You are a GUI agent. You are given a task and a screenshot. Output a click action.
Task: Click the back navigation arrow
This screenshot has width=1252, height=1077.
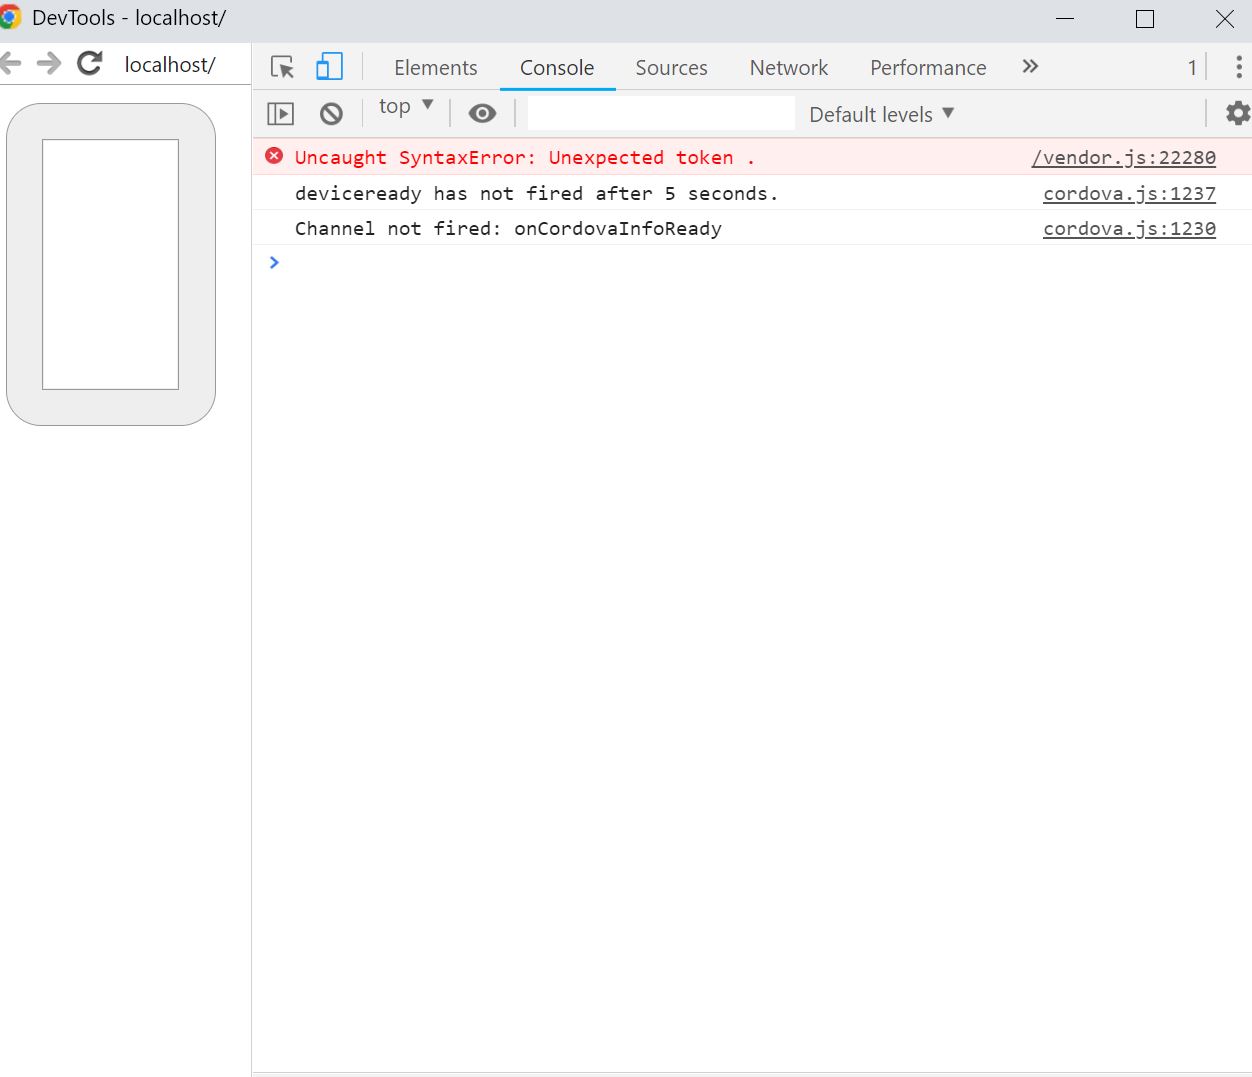pyautogui.click(x=12, y=62)
